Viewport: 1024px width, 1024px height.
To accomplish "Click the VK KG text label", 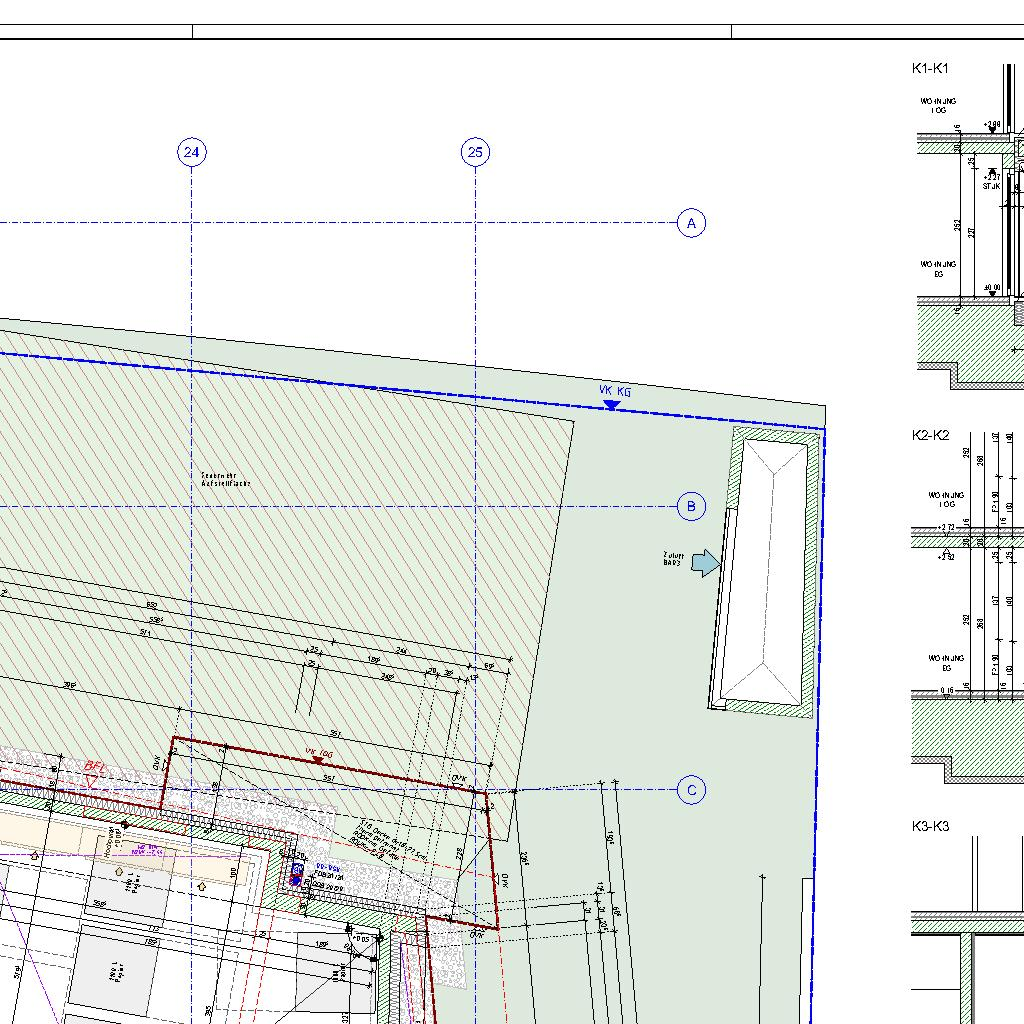I will click(615, 391).
